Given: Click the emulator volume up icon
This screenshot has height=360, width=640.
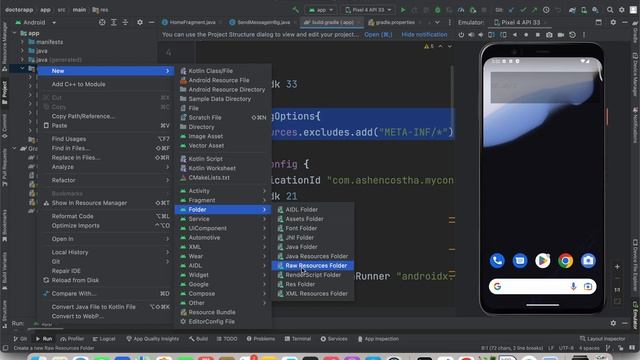Looking at the screenshot, I should [x=471, y=35].
